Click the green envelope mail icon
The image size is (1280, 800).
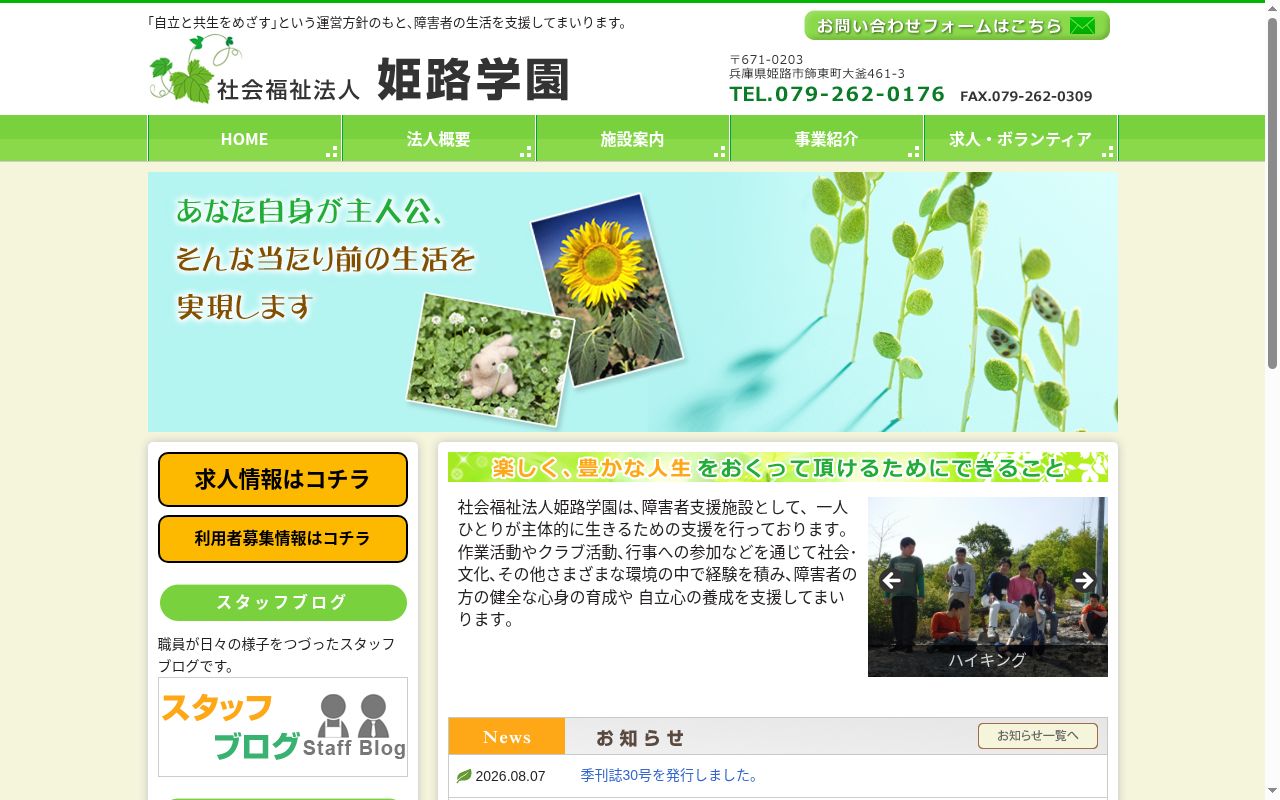(x=1082, y=26)
